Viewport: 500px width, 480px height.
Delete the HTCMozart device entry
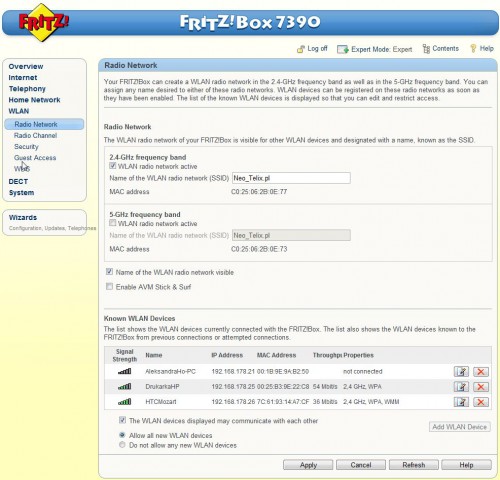pos(481,402)
